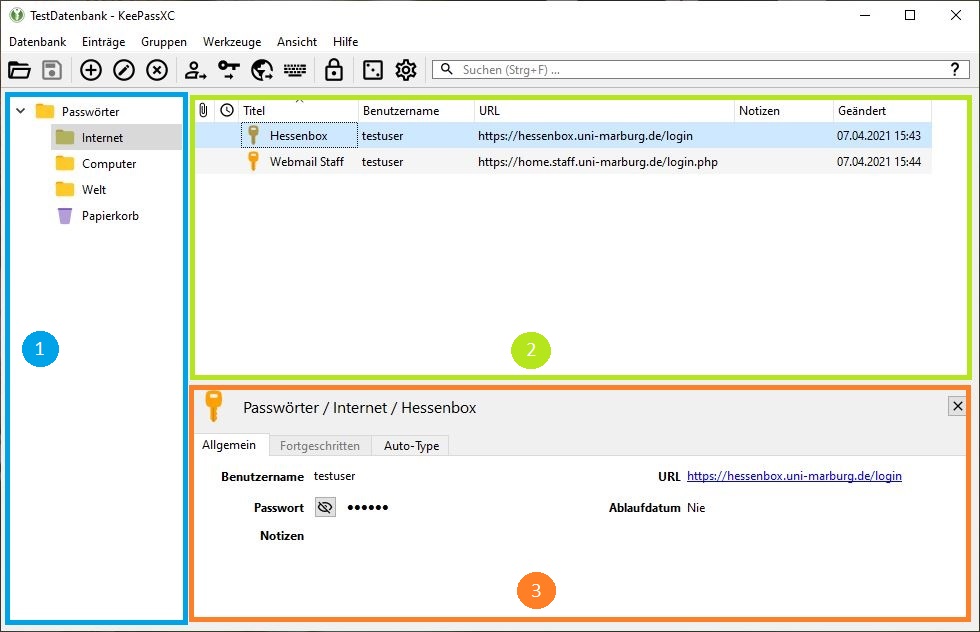This screenshot has height=632, width=980.
Task: Copy username via the person-arrow icon
Action: click(x=195, y=70)
